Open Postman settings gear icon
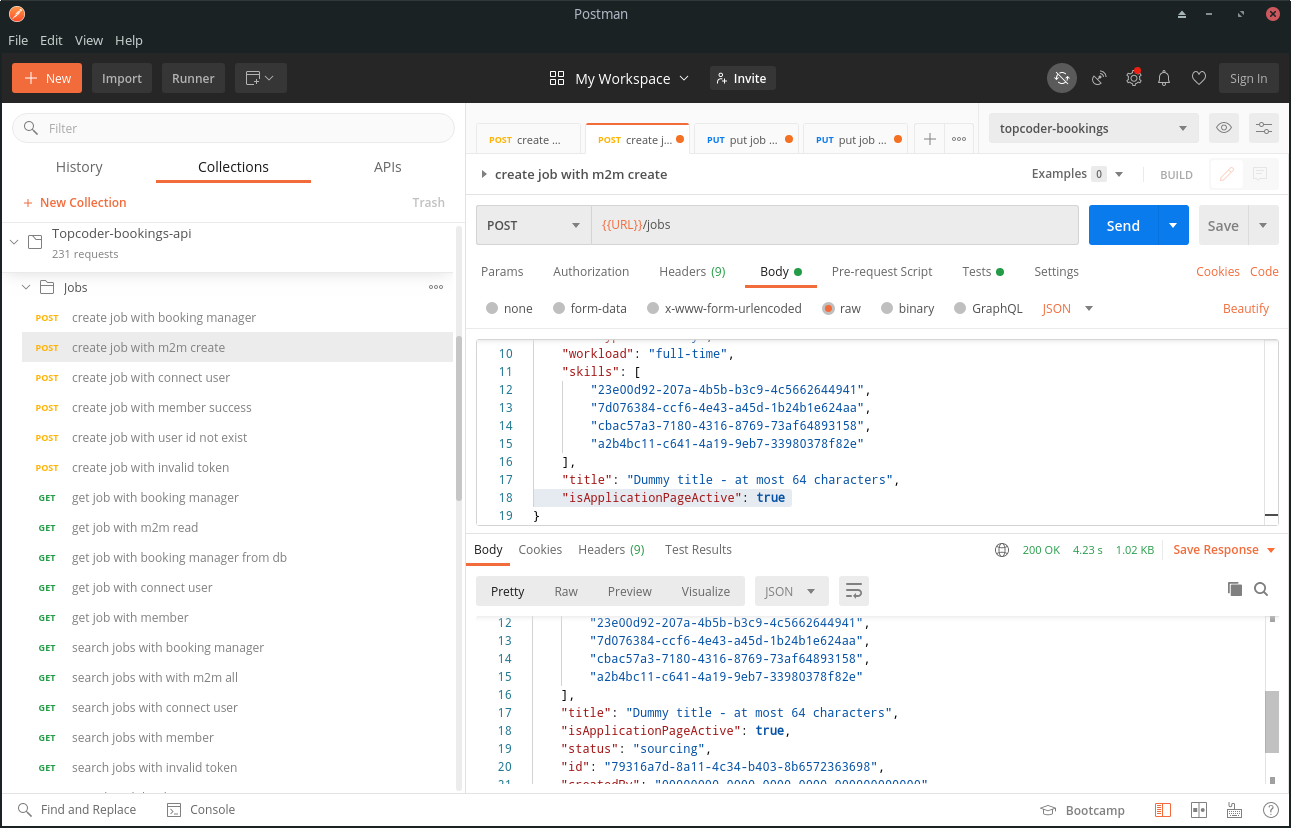 tap(1133, 78)
